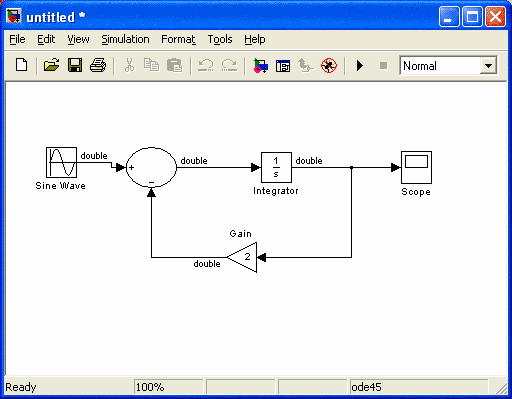
Task: Select the Sine Wave block
Action: coord(61,162)
